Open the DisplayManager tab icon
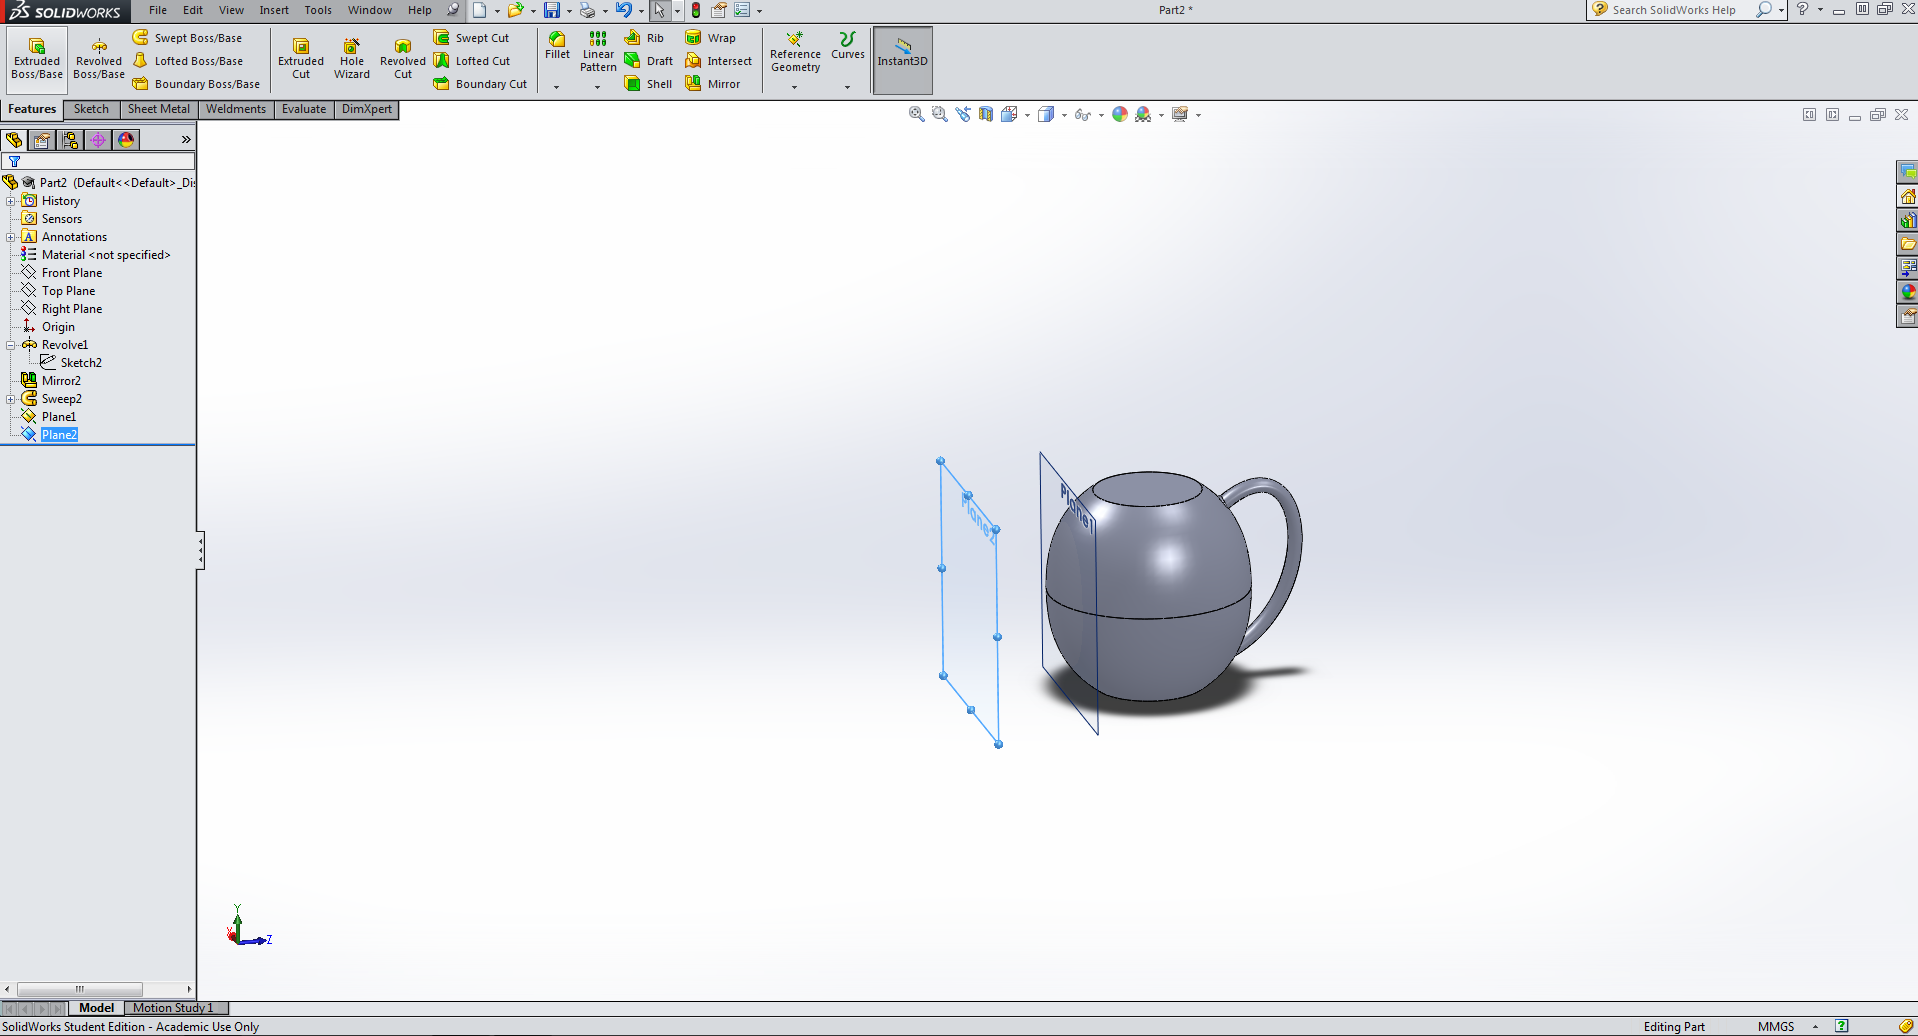This screenshot has height=1036, width=1918. 126,140
